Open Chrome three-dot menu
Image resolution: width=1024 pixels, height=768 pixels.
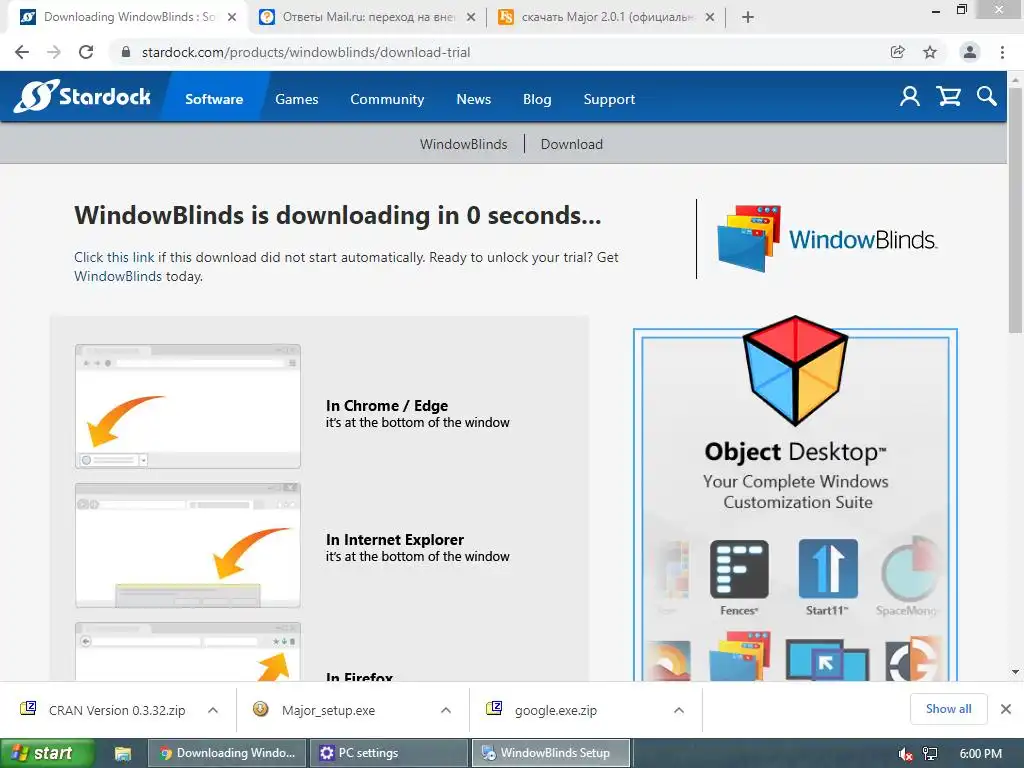pyautogui.click(x=1002, y=52)
